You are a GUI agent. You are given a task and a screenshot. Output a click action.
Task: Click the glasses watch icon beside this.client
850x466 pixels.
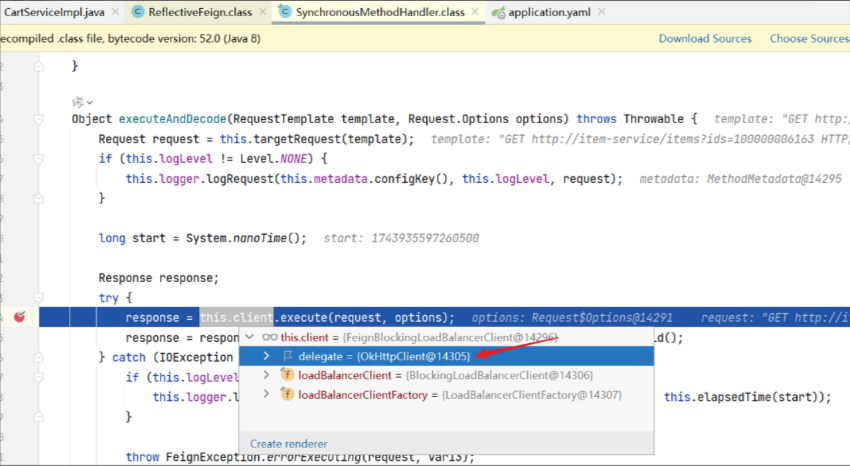tap(269, 337)
